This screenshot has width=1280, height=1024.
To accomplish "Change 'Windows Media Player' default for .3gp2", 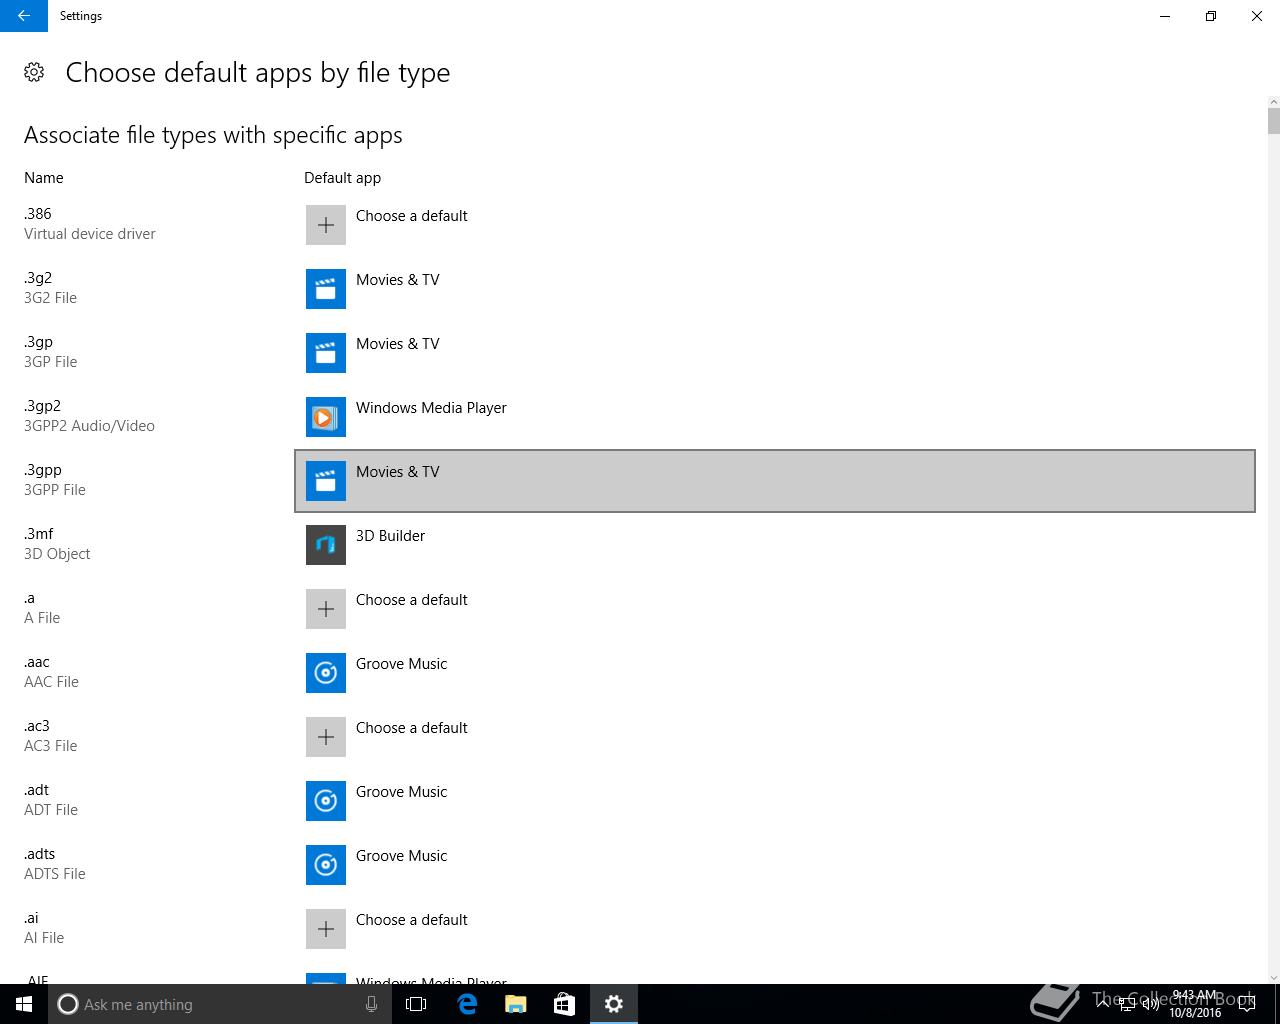I will tap(431, 408).
